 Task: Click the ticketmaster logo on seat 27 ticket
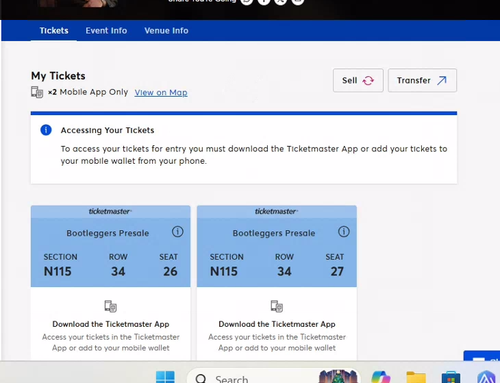point(276,211)
